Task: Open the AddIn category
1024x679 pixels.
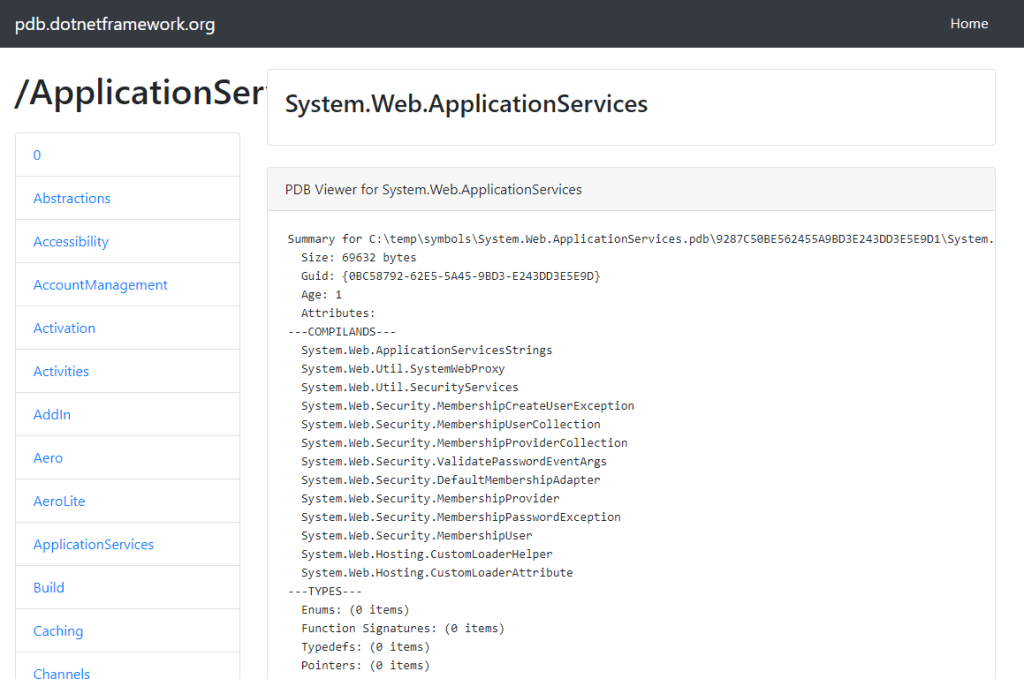Action: tap(51, 414)
